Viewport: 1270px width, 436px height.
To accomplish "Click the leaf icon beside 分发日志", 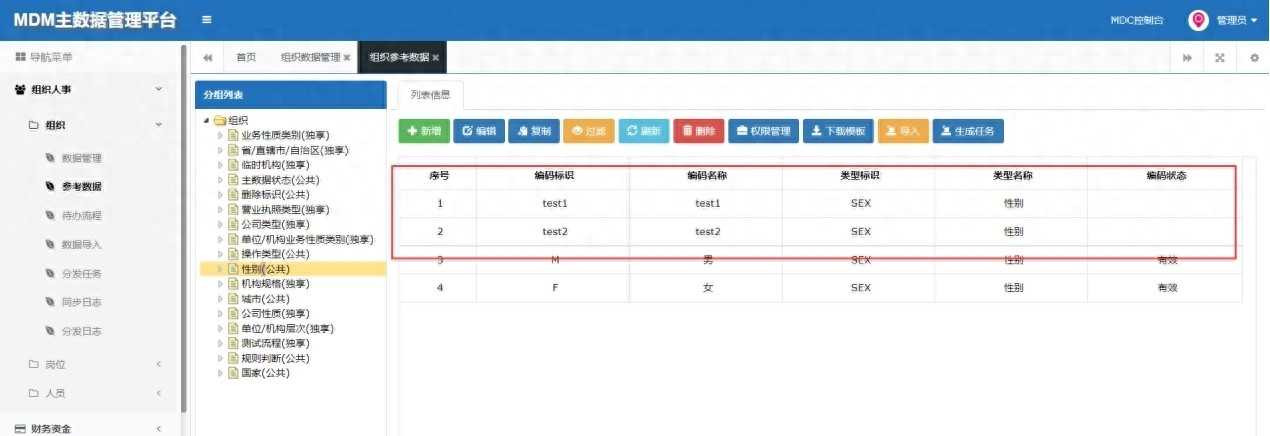I will [x=50, y=331].
